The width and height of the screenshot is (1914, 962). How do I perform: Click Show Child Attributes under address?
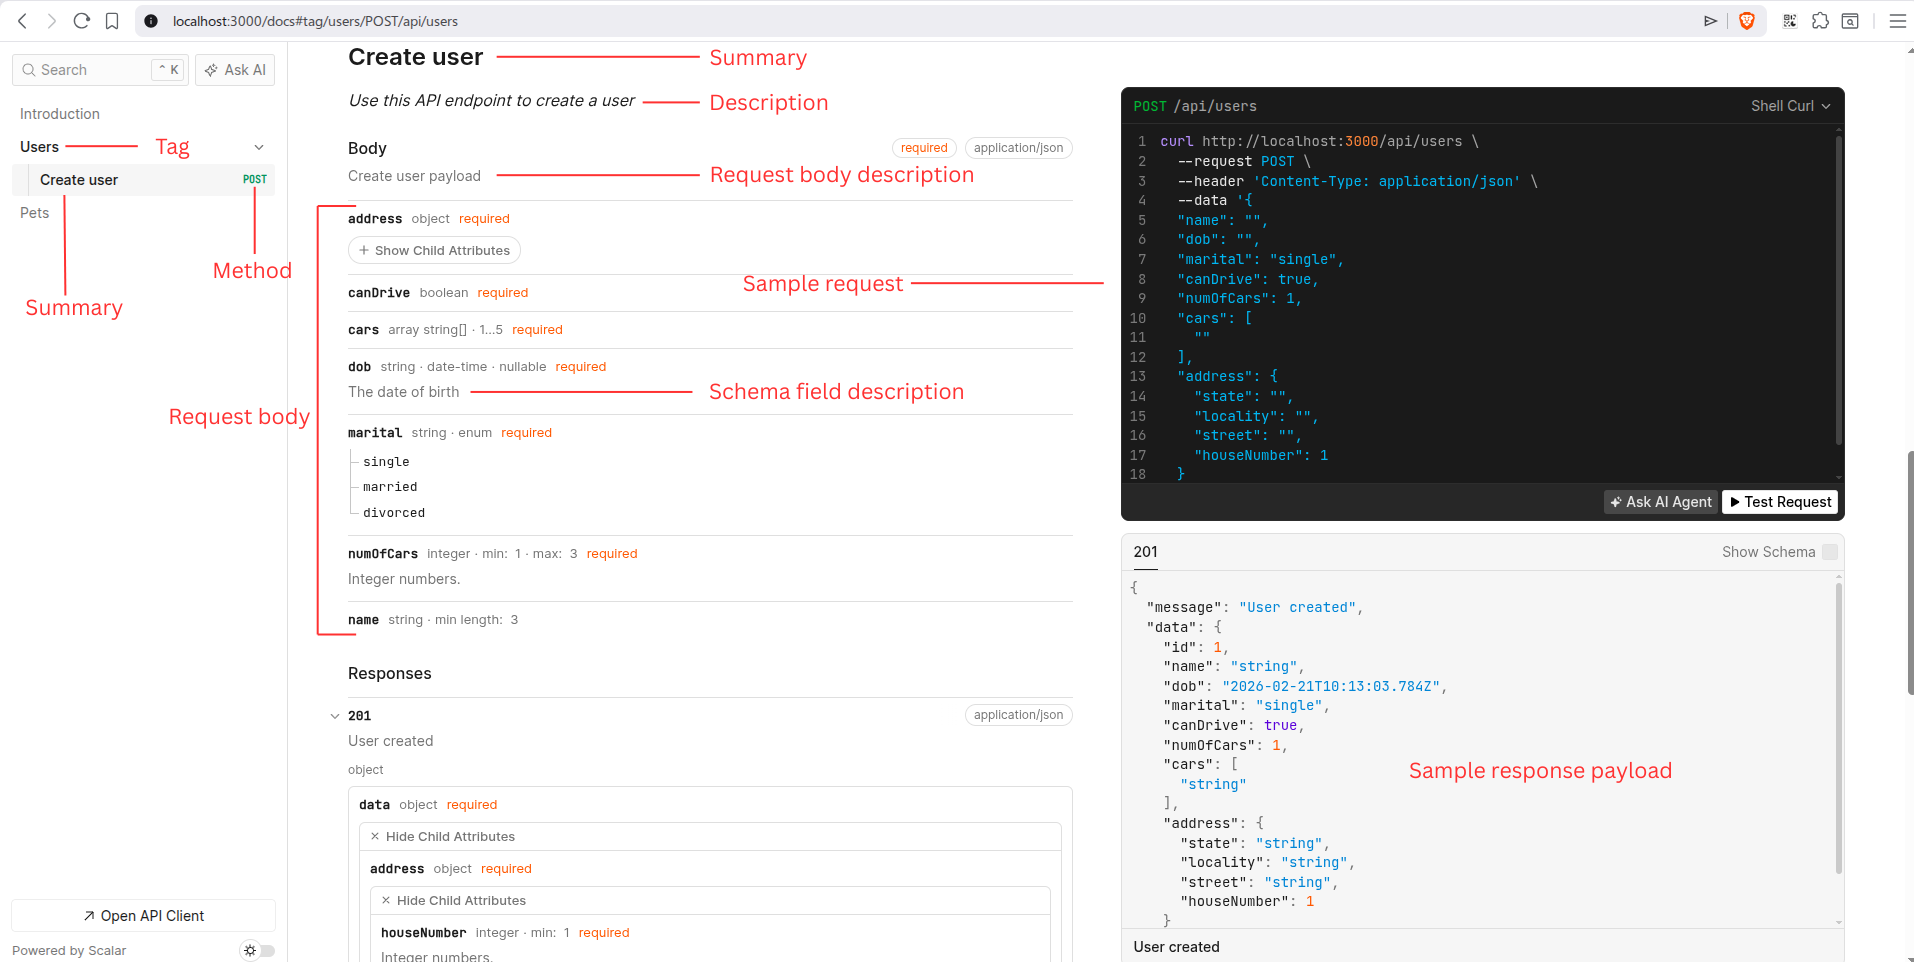click(x=434, y=249)
